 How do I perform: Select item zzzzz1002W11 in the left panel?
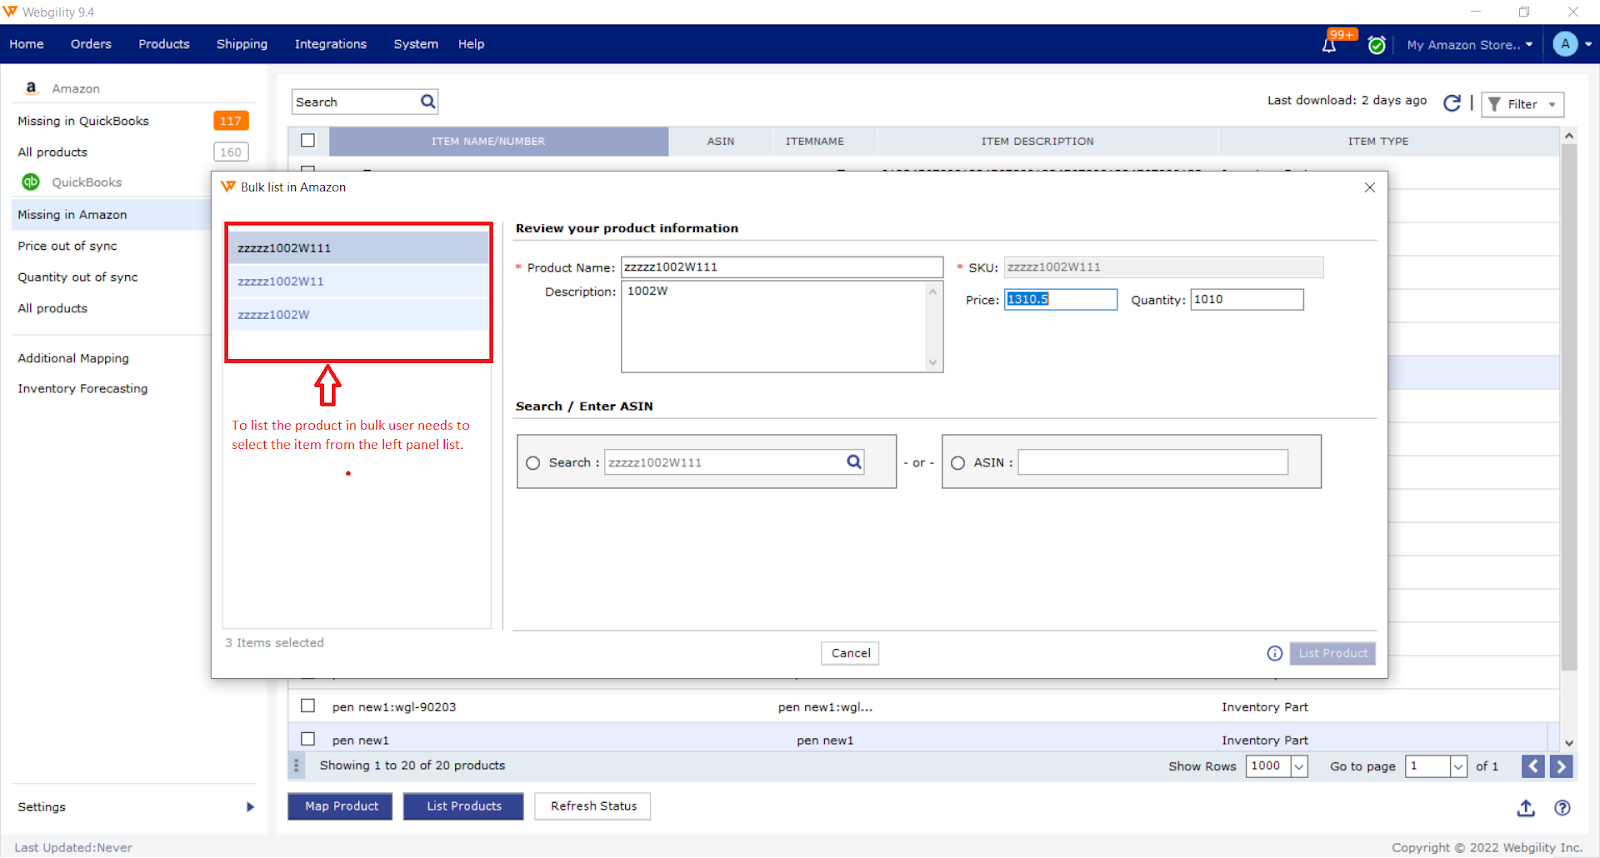[x=358, y=281]
